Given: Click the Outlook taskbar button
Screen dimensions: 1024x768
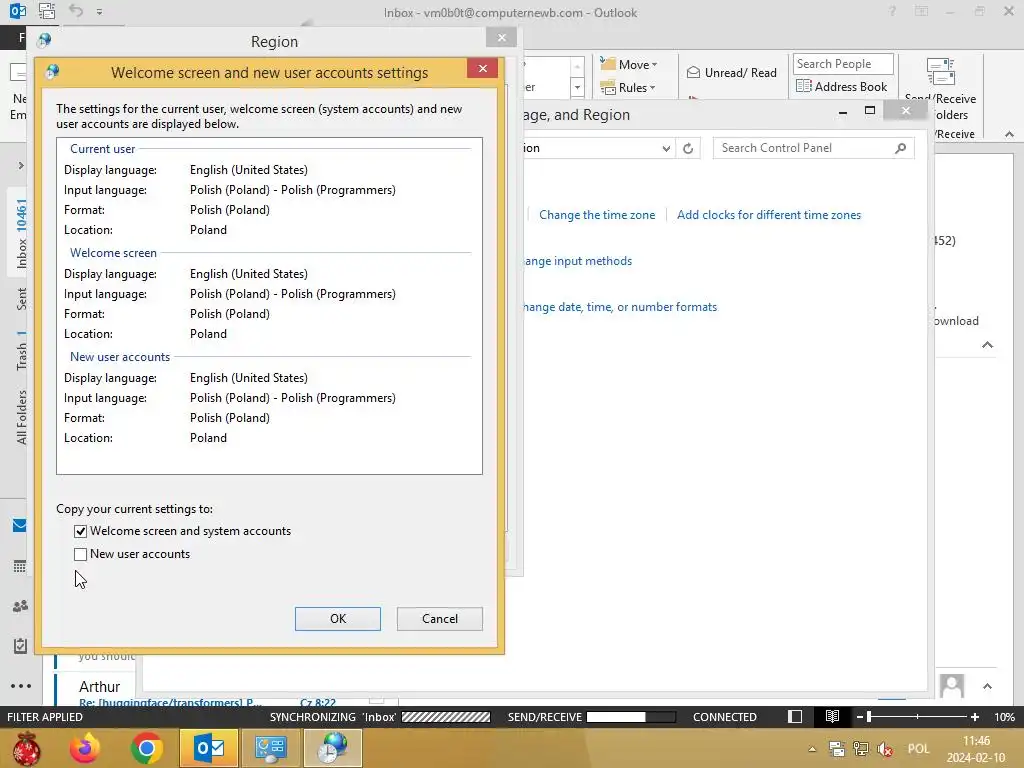Looking at the screenshot, I should pyautogui.click(x=209, y=748).
